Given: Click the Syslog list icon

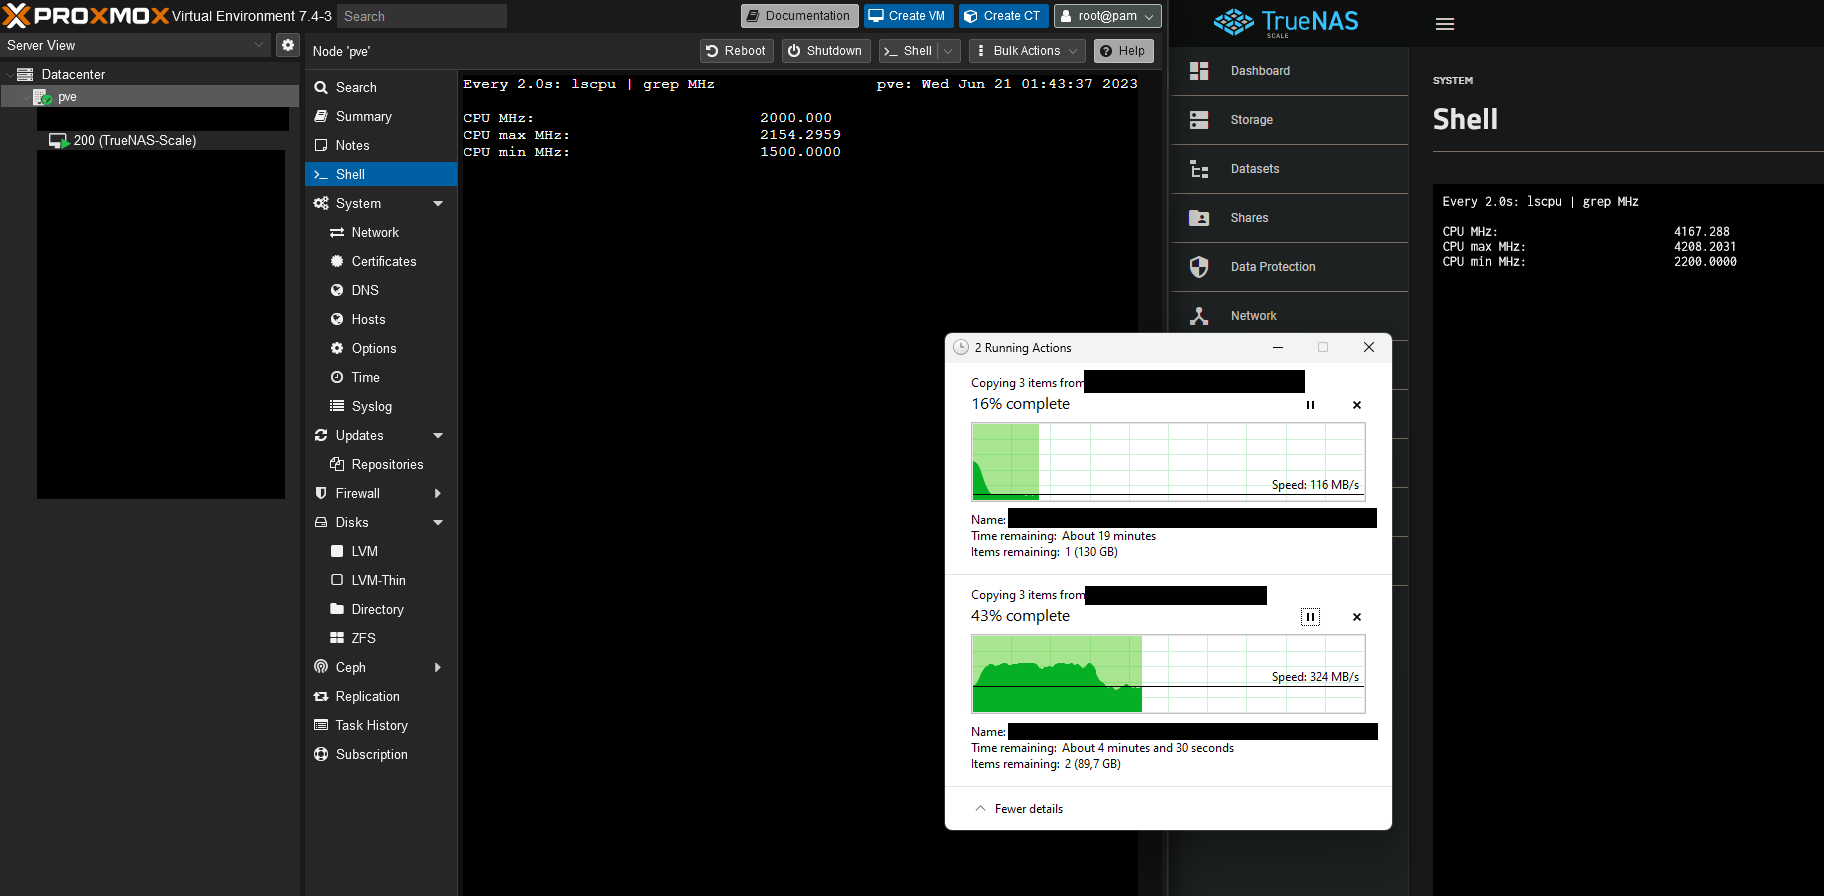Looking at the screenshot, I should [x=337, y=407].
